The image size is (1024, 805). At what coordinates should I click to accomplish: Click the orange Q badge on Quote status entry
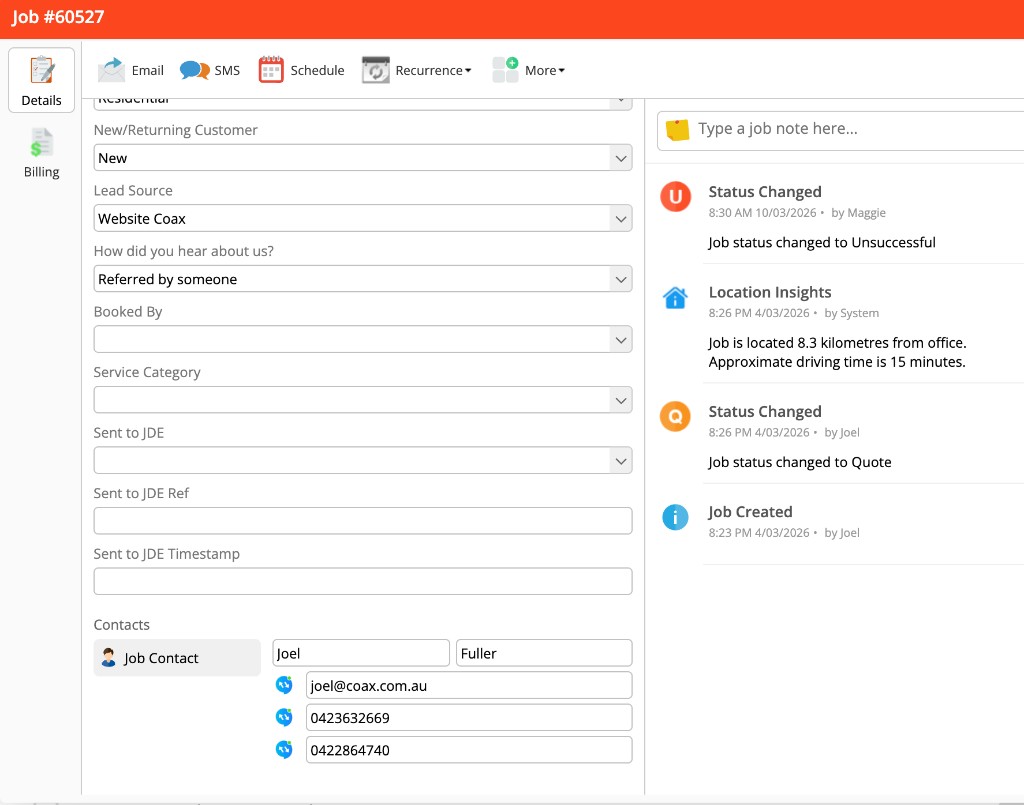point(675,418)
